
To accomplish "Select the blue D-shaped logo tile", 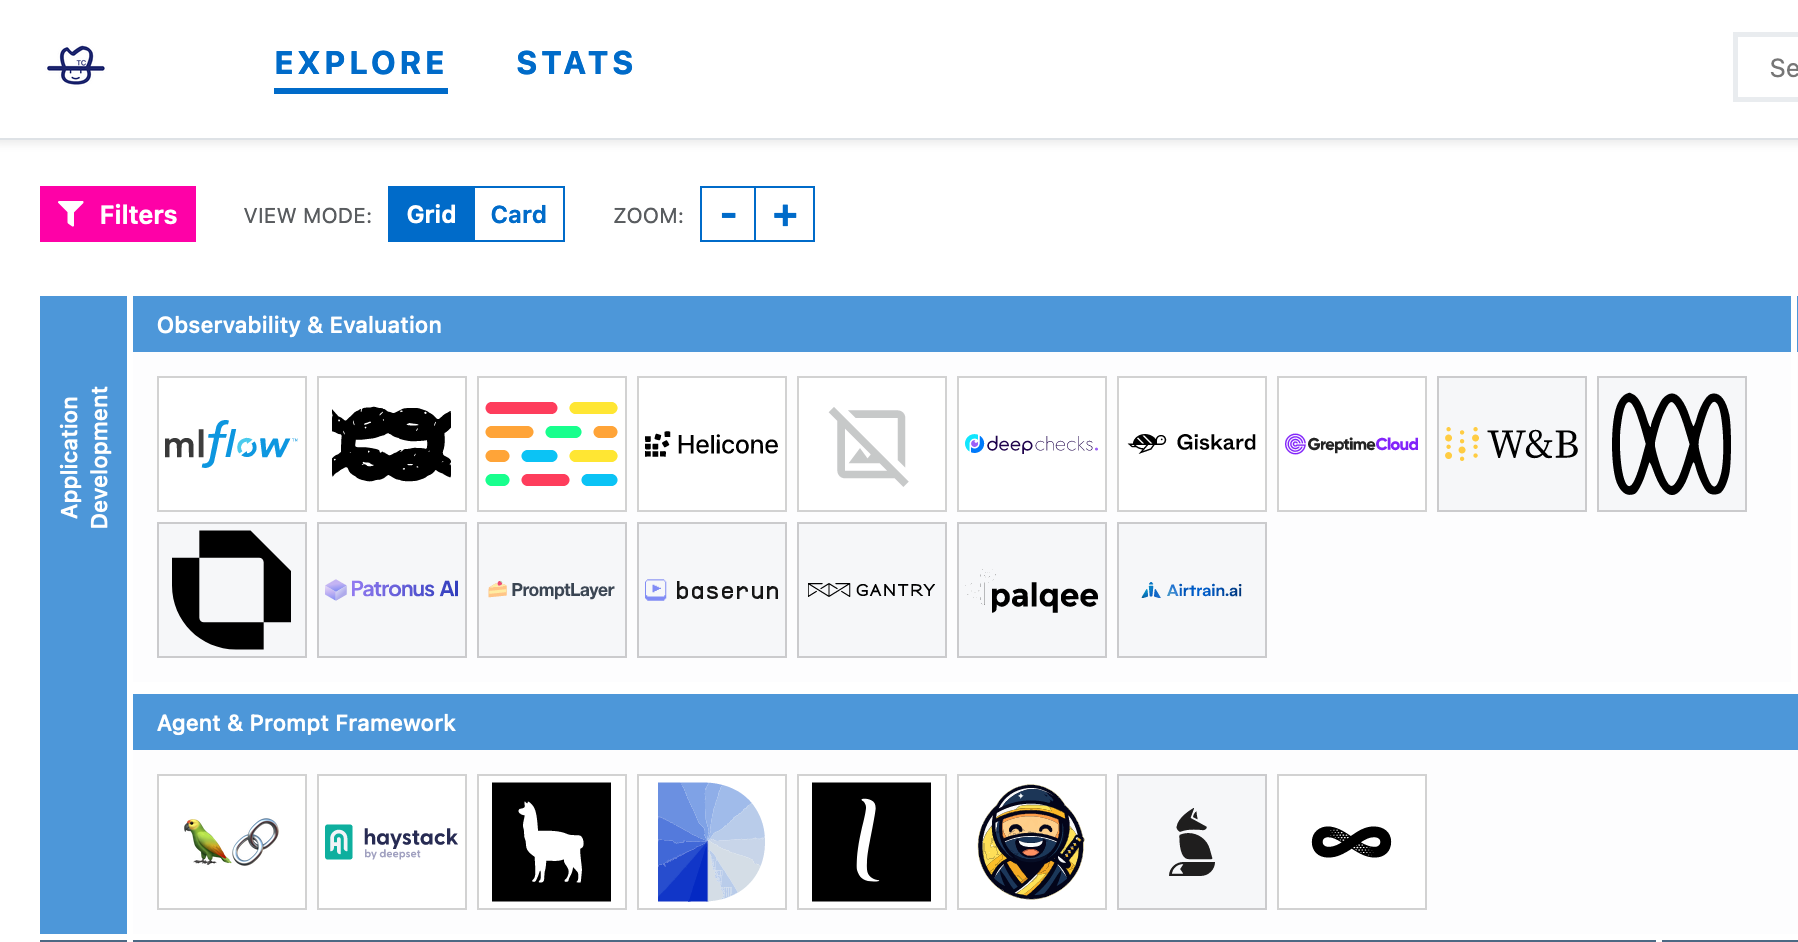I will pyautogui.click(x=712, y=842).
